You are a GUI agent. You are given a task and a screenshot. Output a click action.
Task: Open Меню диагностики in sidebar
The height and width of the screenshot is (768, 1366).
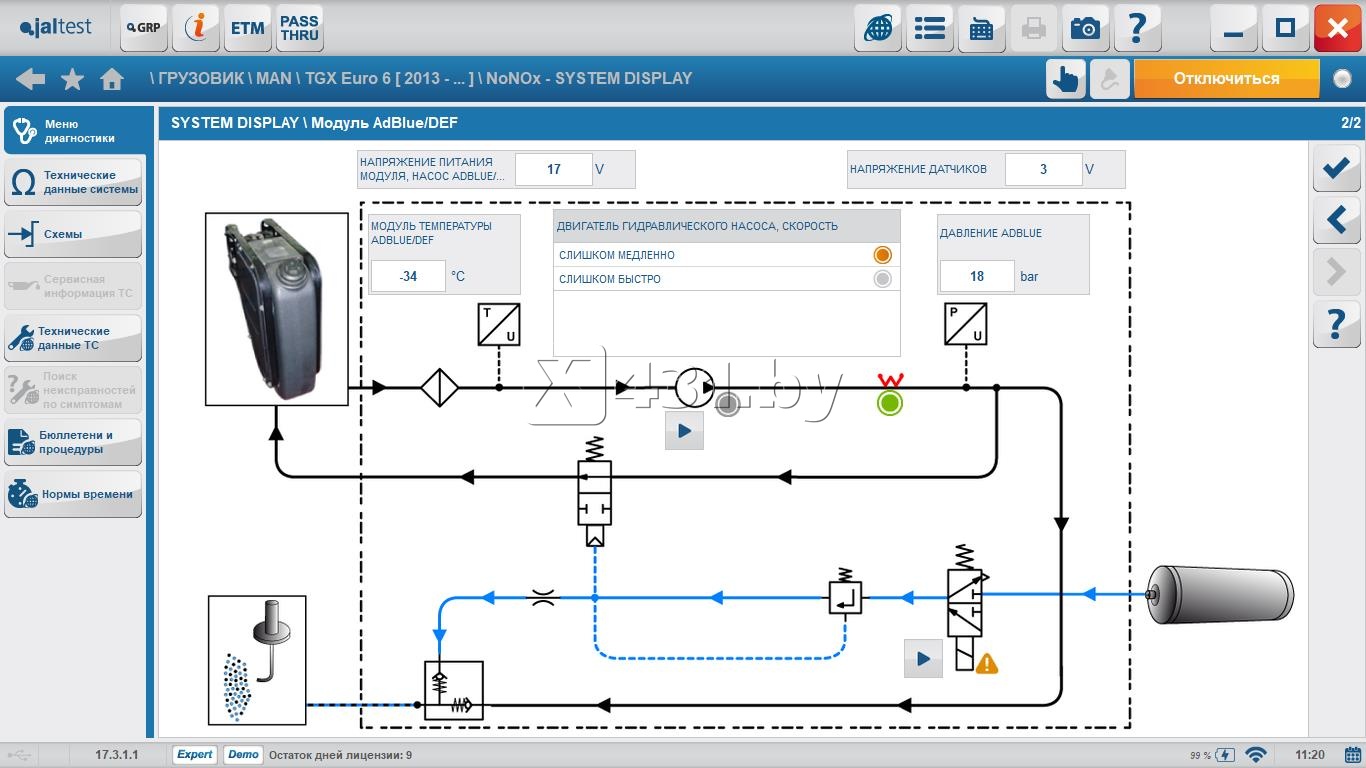pyautogui.click(x=74, y=131)
